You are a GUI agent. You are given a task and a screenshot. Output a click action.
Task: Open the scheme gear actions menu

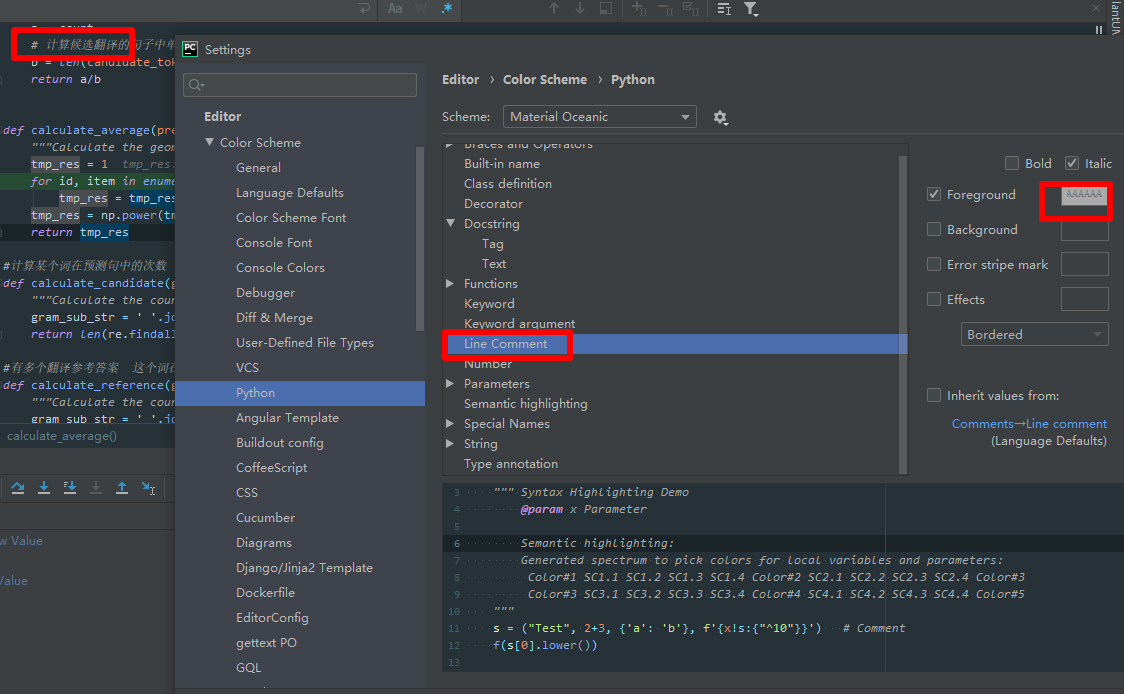pyautogui.click(x=720, y=118)
